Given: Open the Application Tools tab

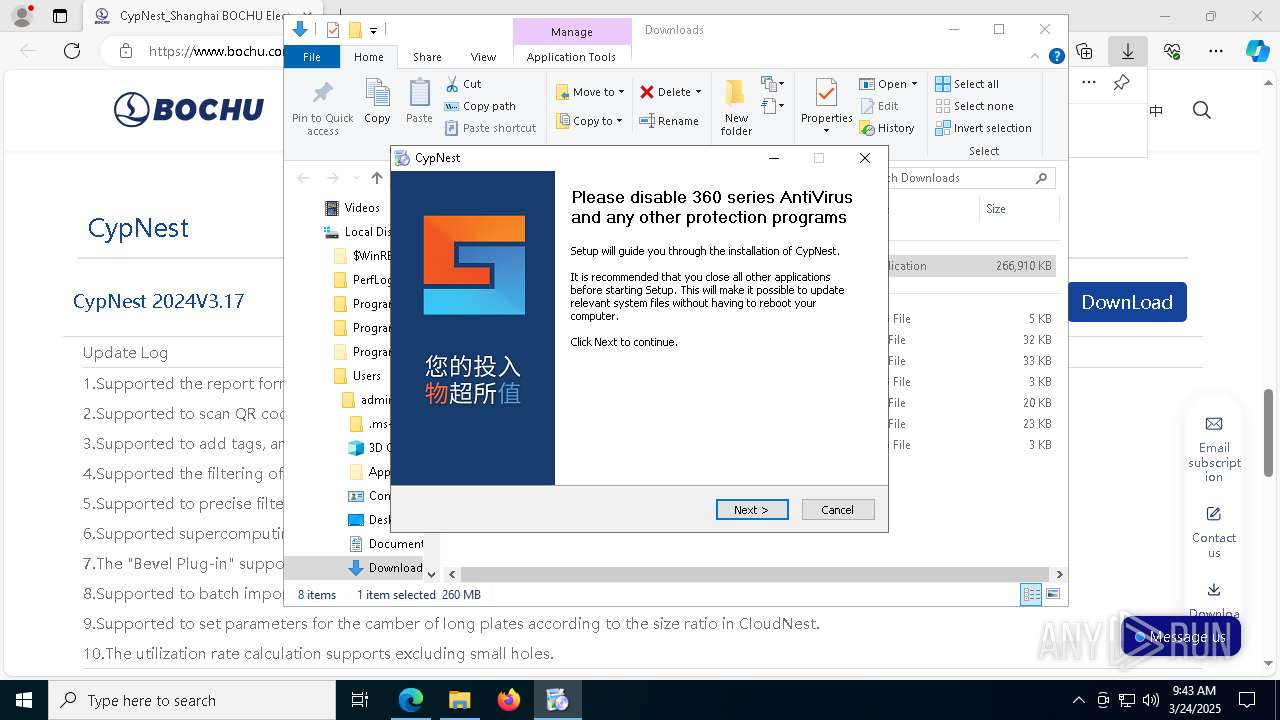Looking at the screenshot, I should [x=571, y=57].
